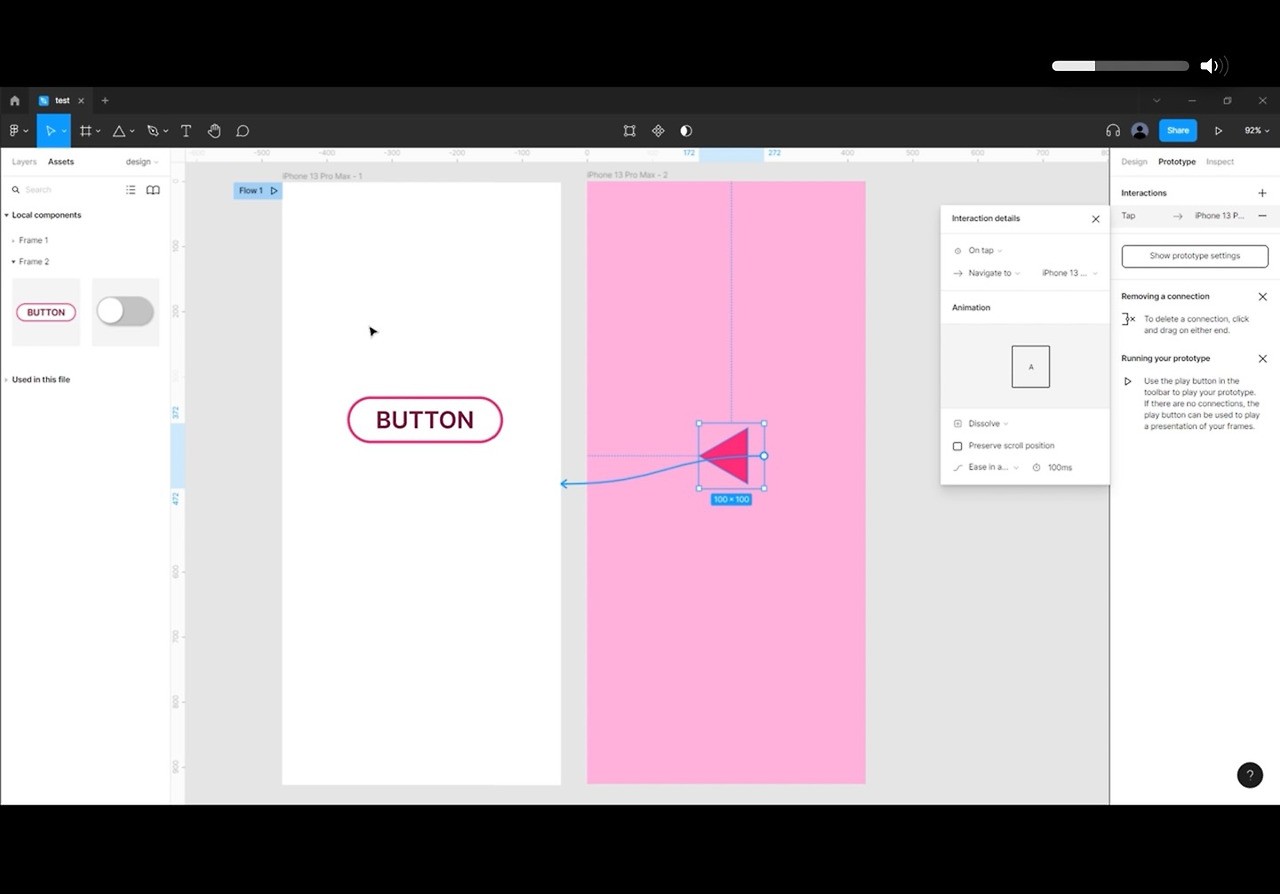Expand the Used in this file section

pos(7,380)
